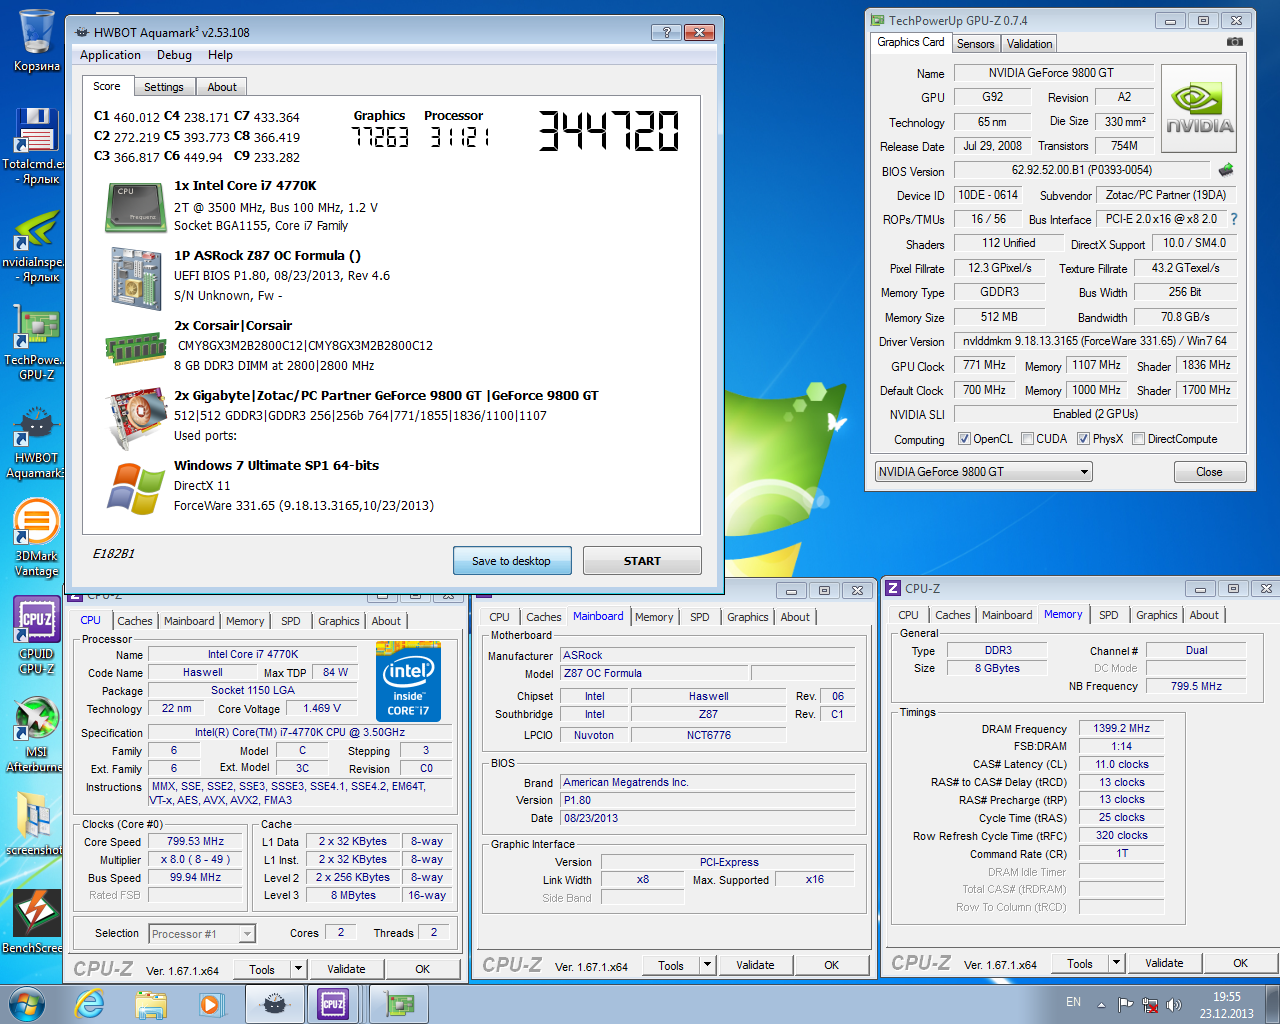Open the Recycle Bin desktop icon
Image resolution: width=1280 pixels, height=1024 pixels.
36,40
